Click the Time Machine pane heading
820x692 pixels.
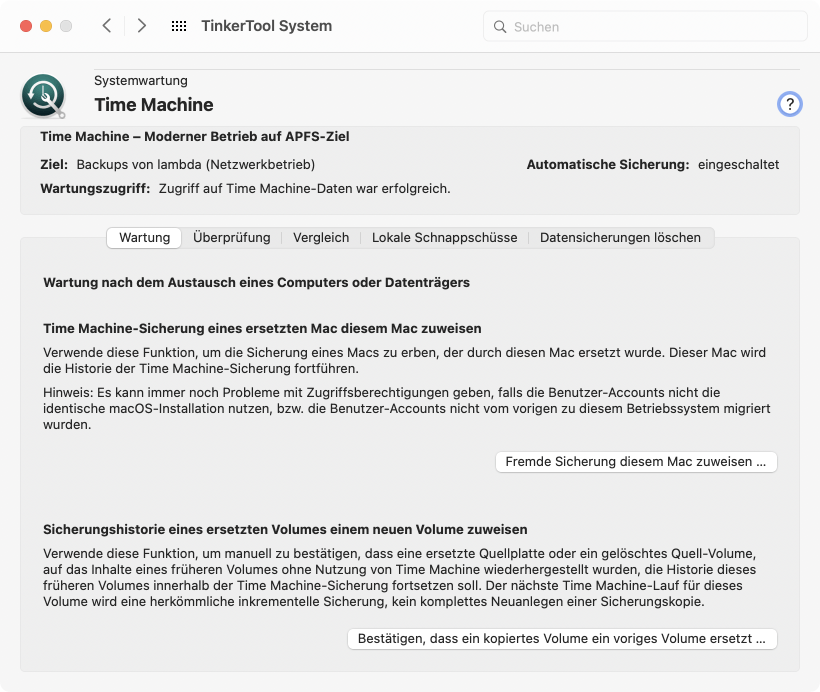(x=154, y=105)
